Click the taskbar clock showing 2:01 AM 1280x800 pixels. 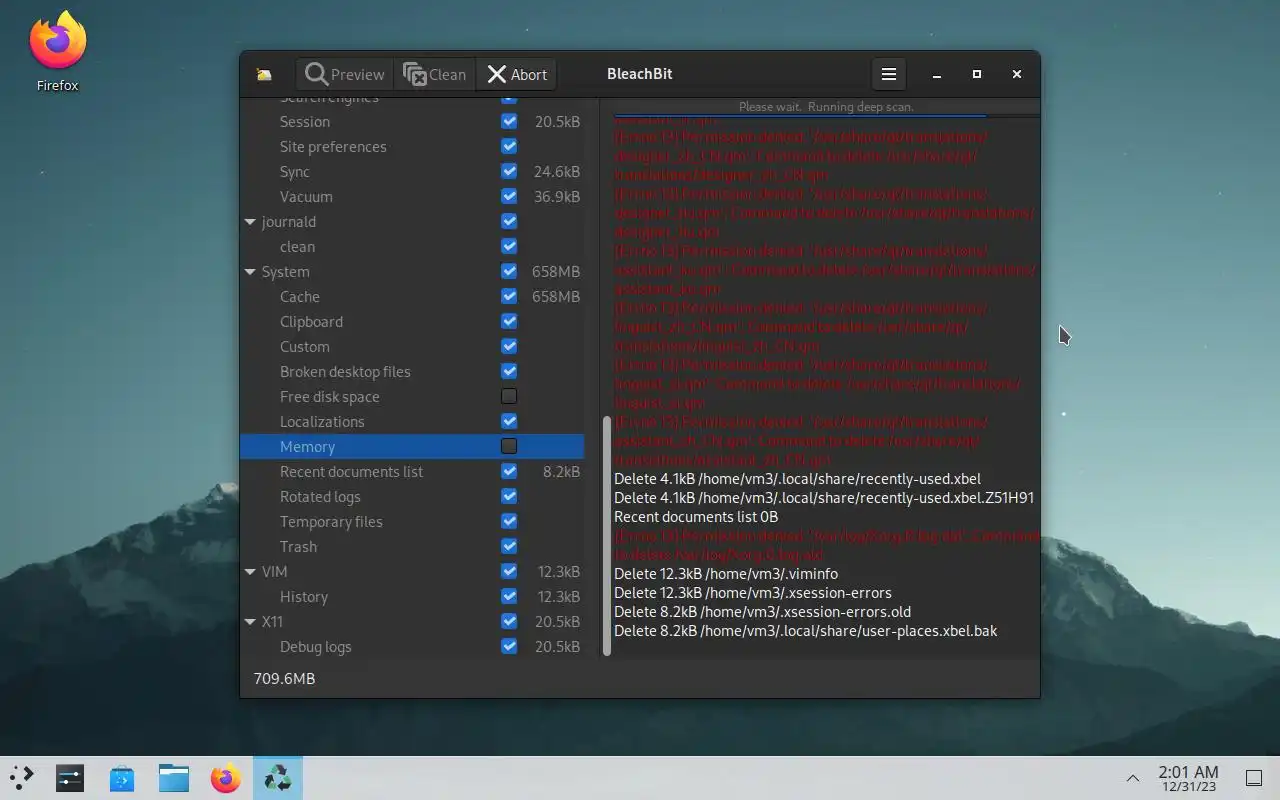(x=1188, y=778)
